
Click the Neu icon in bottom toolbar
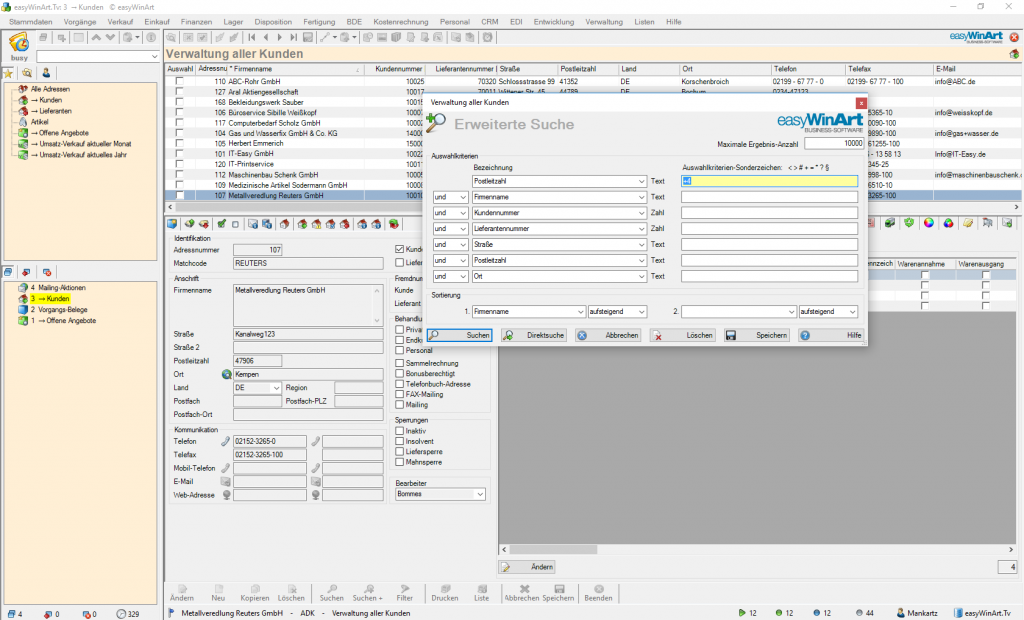[x=218, y=591]
